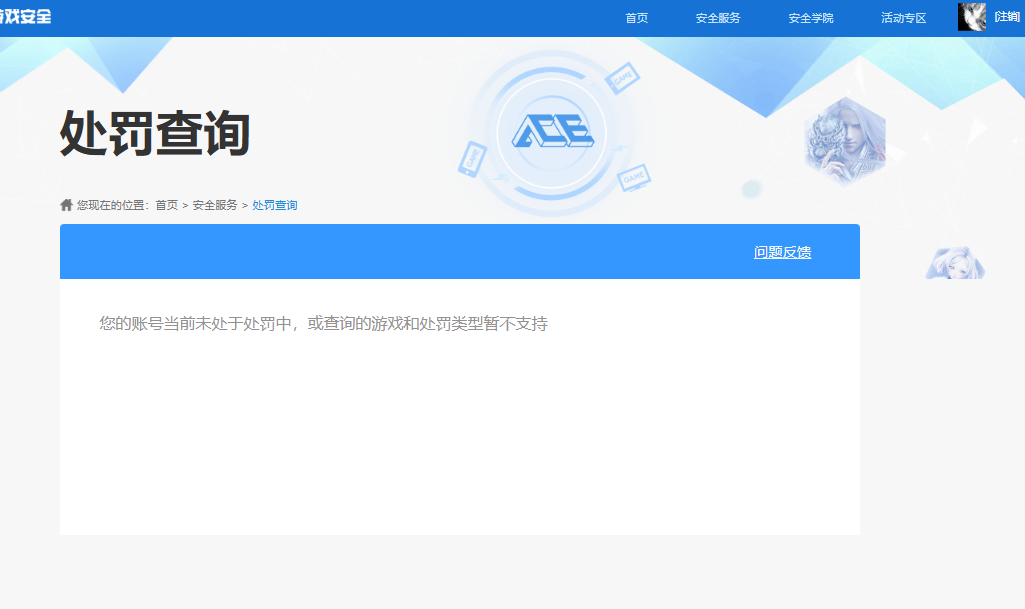
Task: Select the 处罚查询 breadcrumb entry
Action: coord(275,205)
